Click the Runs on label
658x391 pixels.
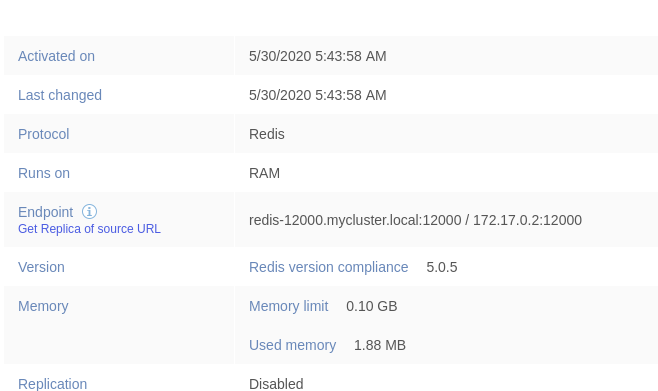click(x=44, y=173)
